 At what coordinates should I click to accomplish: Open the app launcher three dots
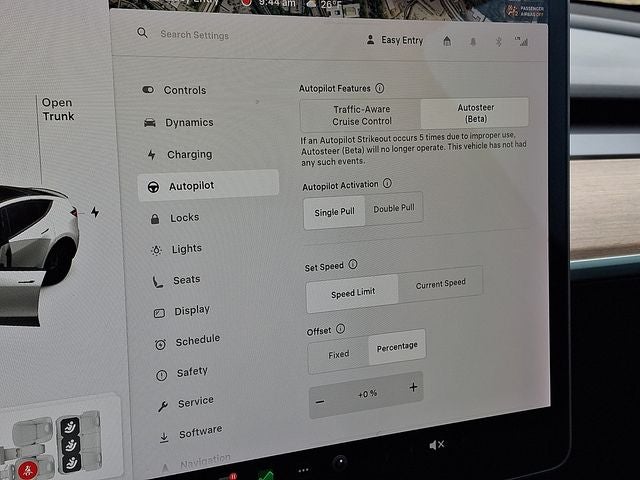(x=303, y=470)
